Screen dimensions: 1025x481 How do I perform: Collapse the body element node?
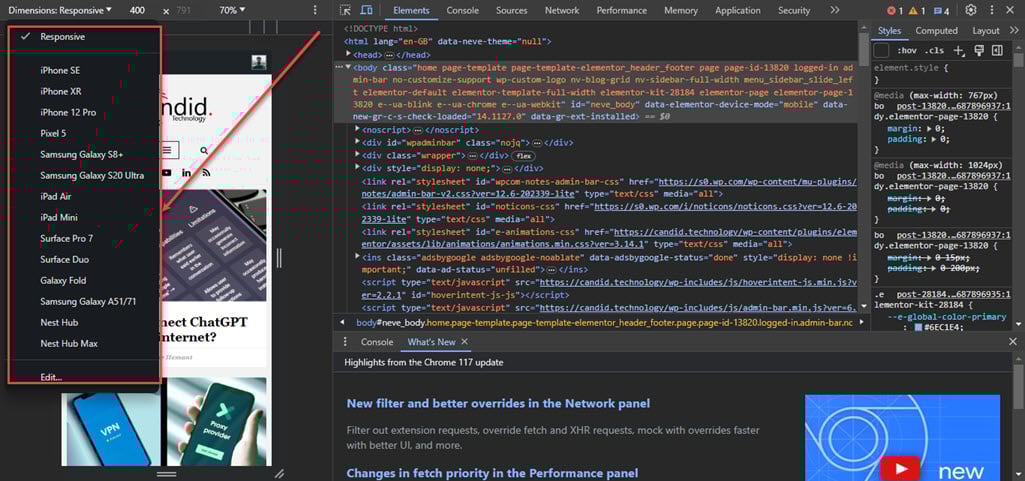(348, 67)
